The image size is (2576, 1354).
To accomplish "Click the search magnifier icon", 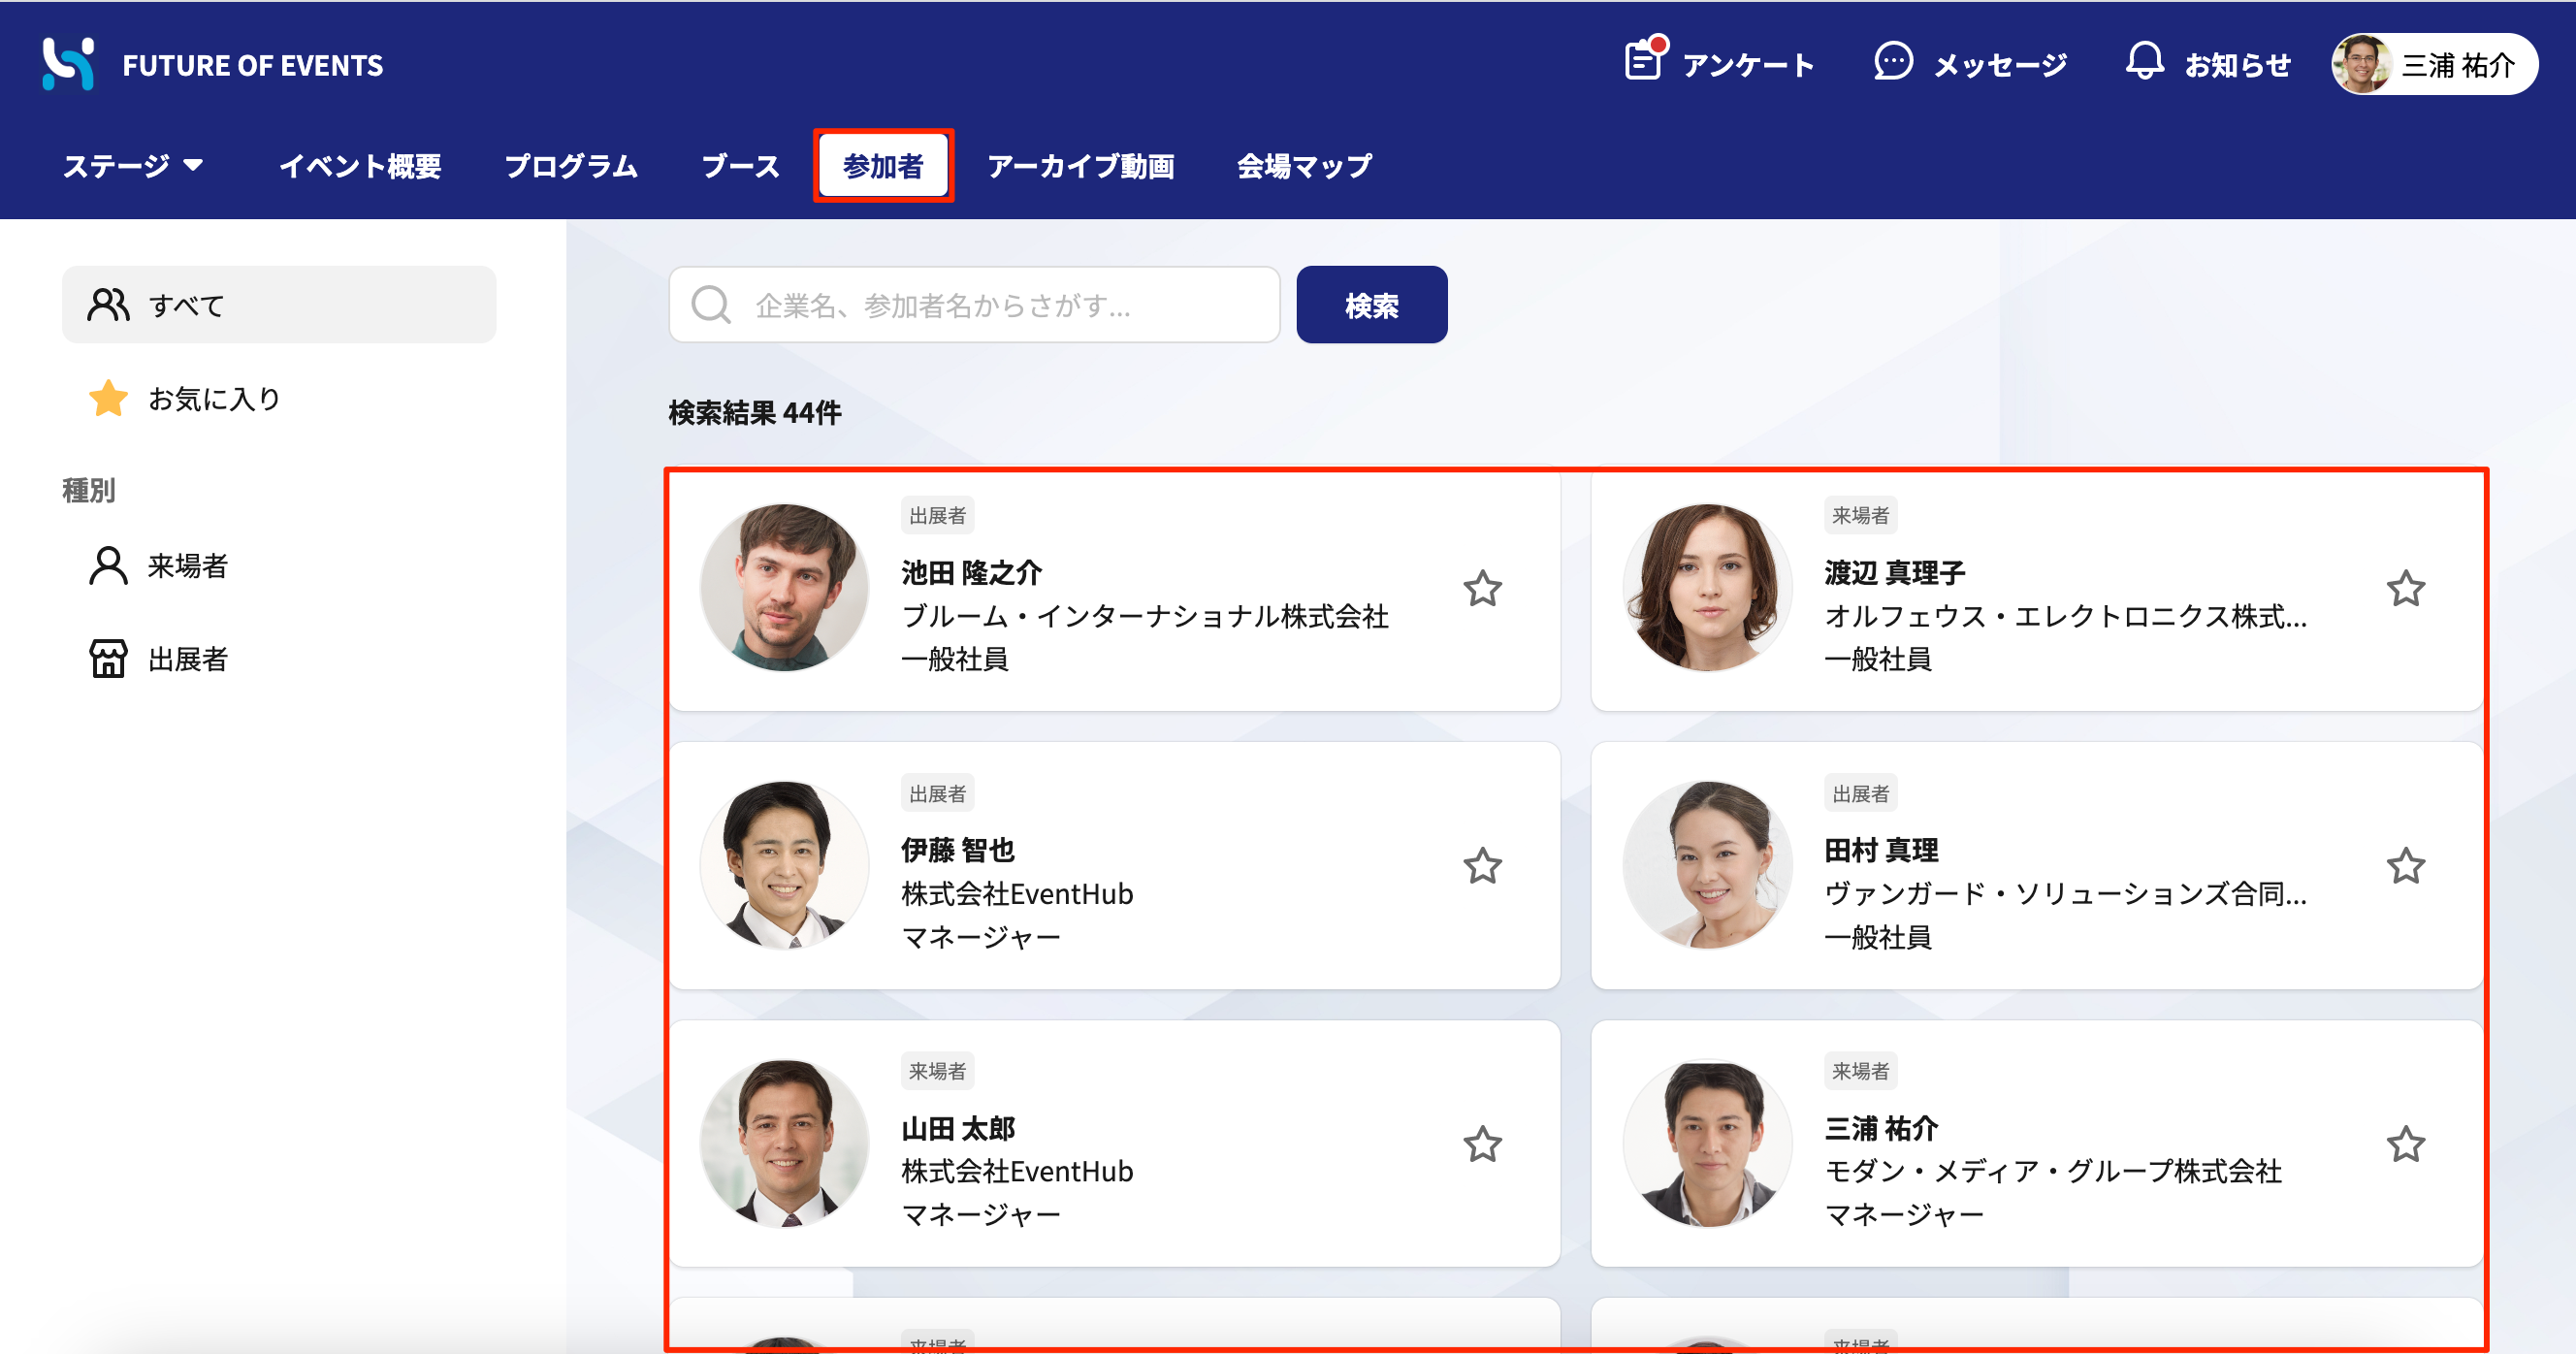I will (x=711, y=305).
